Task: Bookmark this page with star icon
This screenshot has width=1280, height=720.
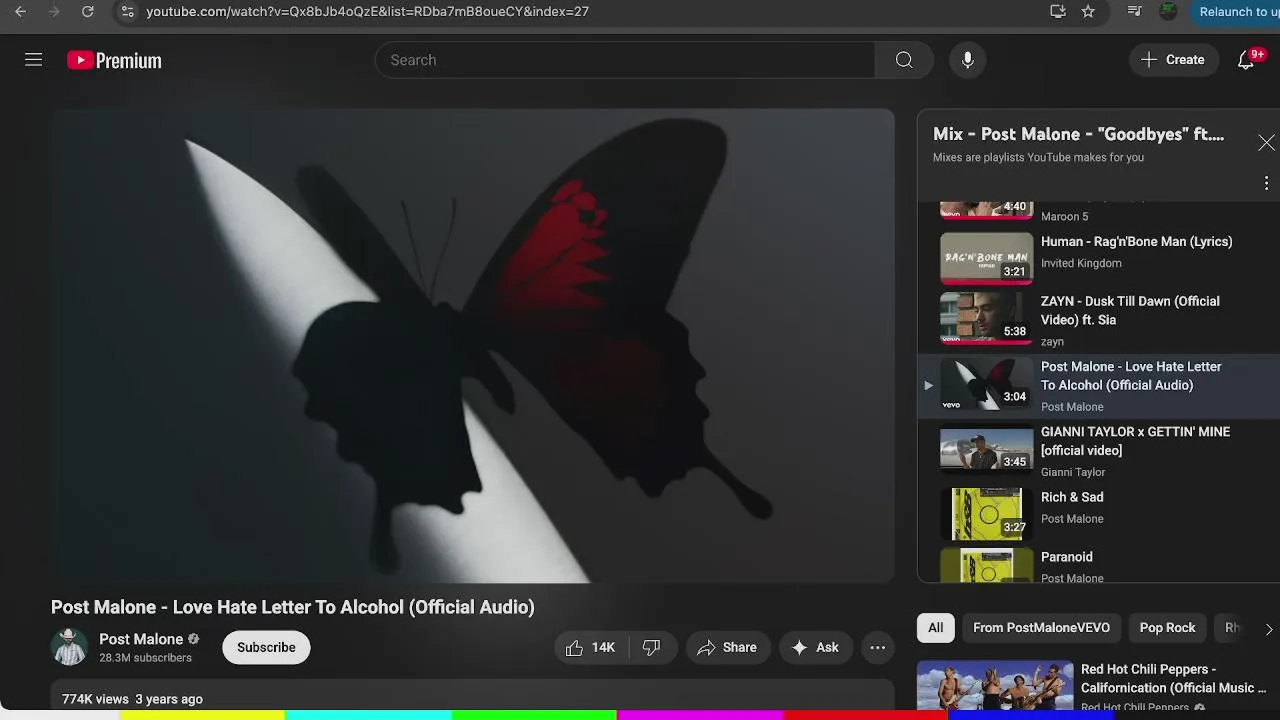Action: pos(1088,12)
